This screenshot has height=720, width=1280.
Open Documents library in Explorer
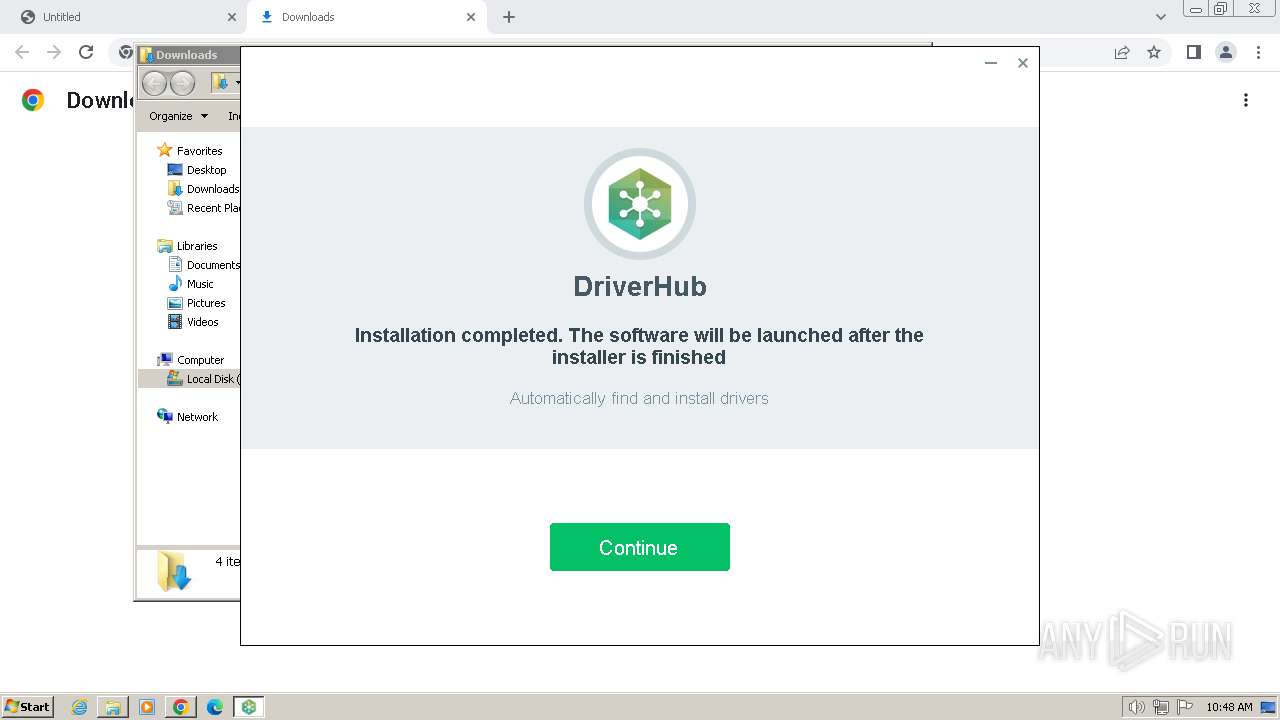click(204, 265)
